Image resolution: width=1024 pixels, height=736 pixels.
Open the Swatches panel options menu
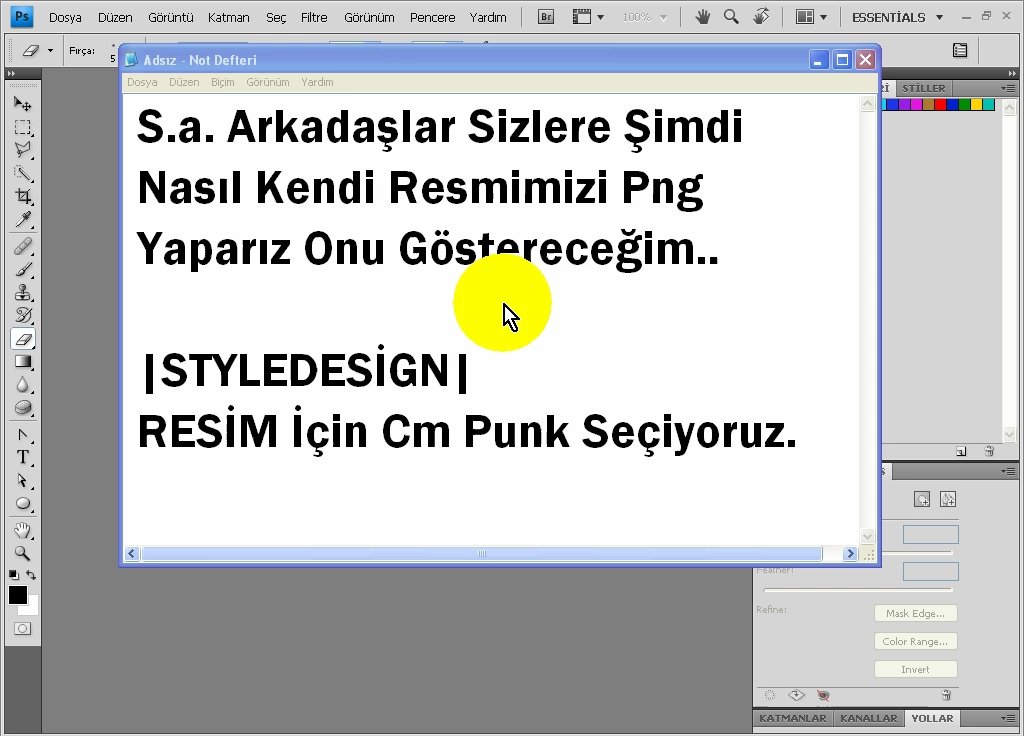(1008, 88)
